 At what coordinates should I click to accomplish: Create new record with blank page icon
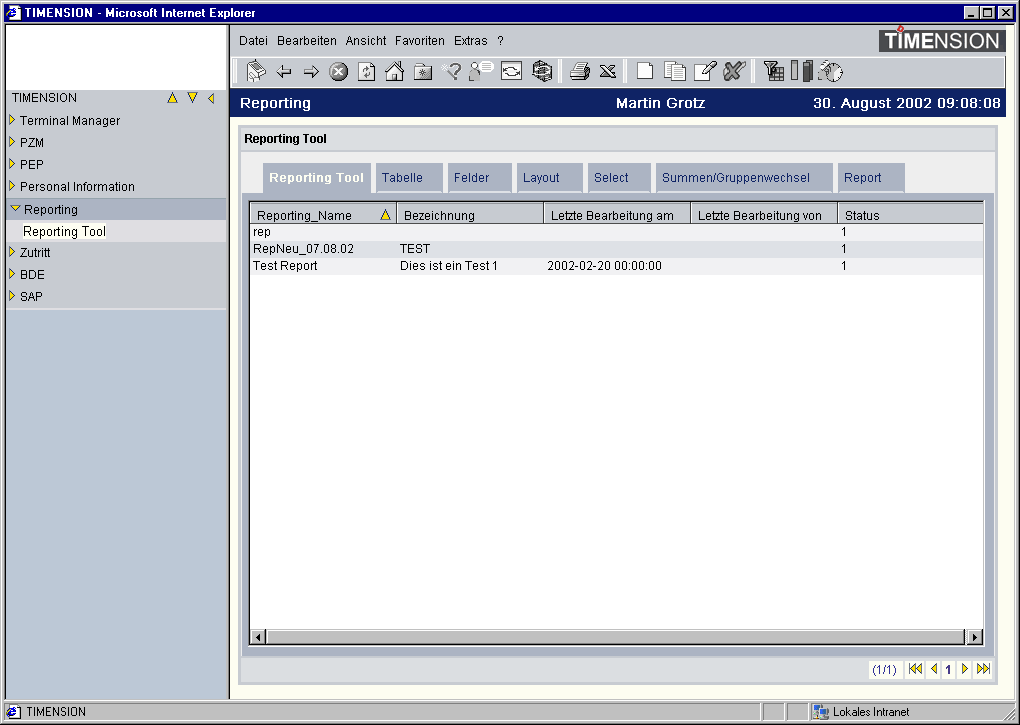tap(645, 71)
